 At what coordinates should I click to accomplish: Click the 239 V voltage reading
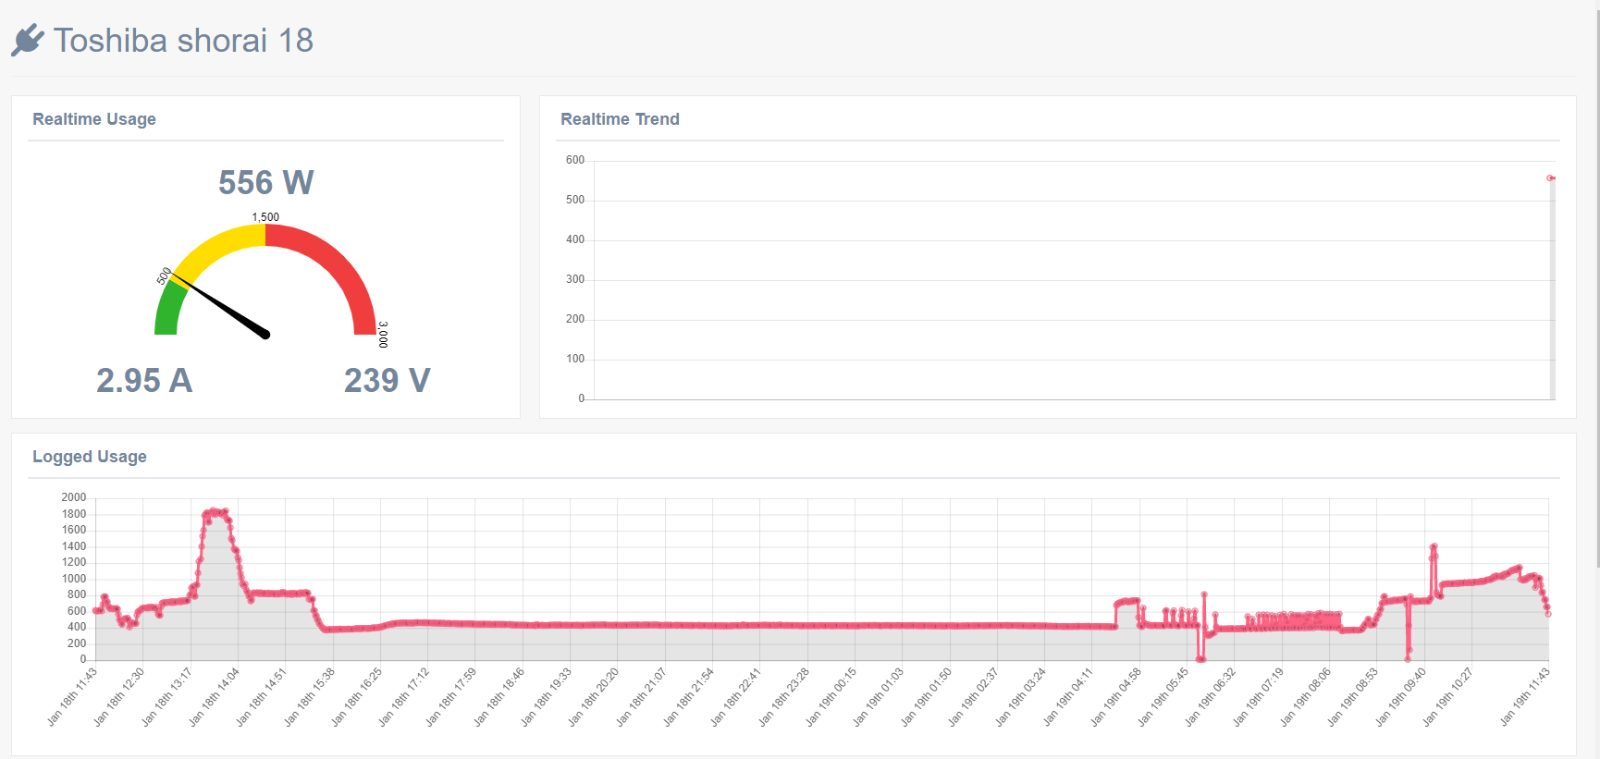point(387,380)
